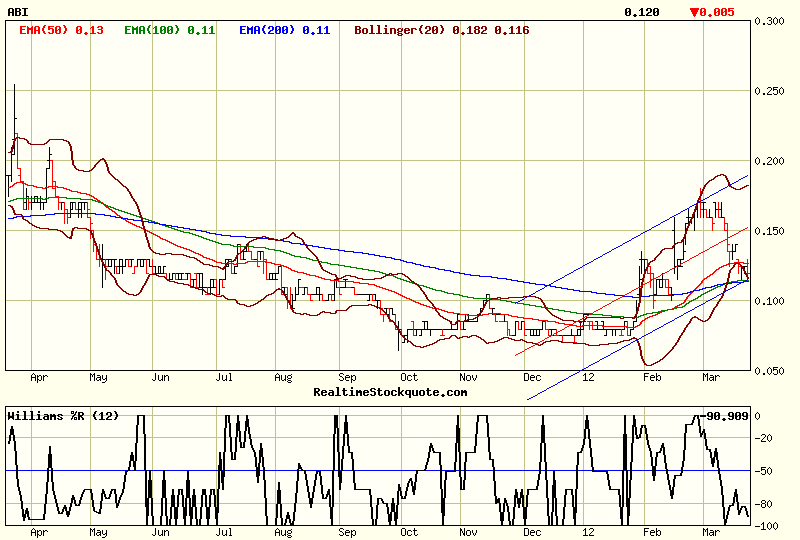Click the 0.200 price axis label
Screen dimensions: 800x540
coord(769,161)
